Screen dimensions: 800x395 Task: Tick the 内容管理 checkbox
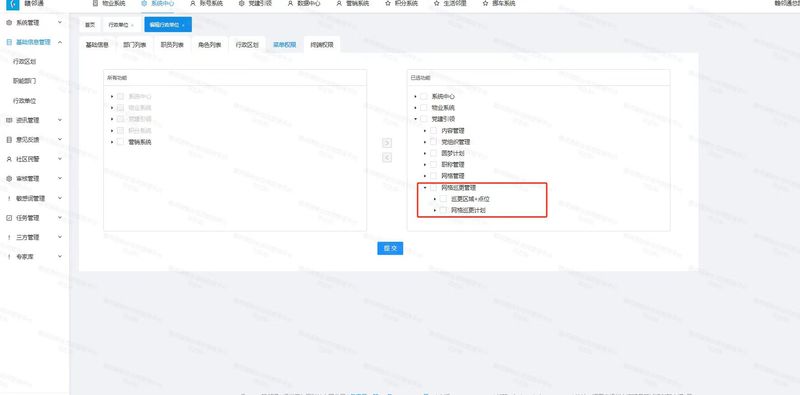click(434, 131)
